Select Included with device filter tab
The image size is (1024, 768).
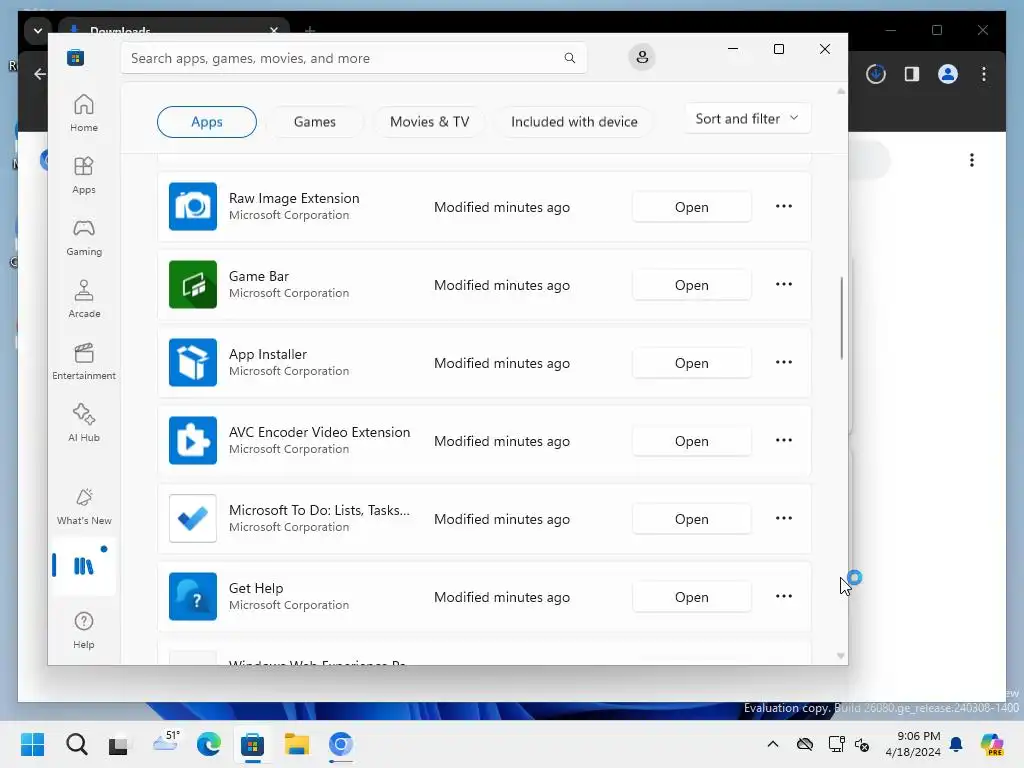pyautogui.click(x=574, y=121)
